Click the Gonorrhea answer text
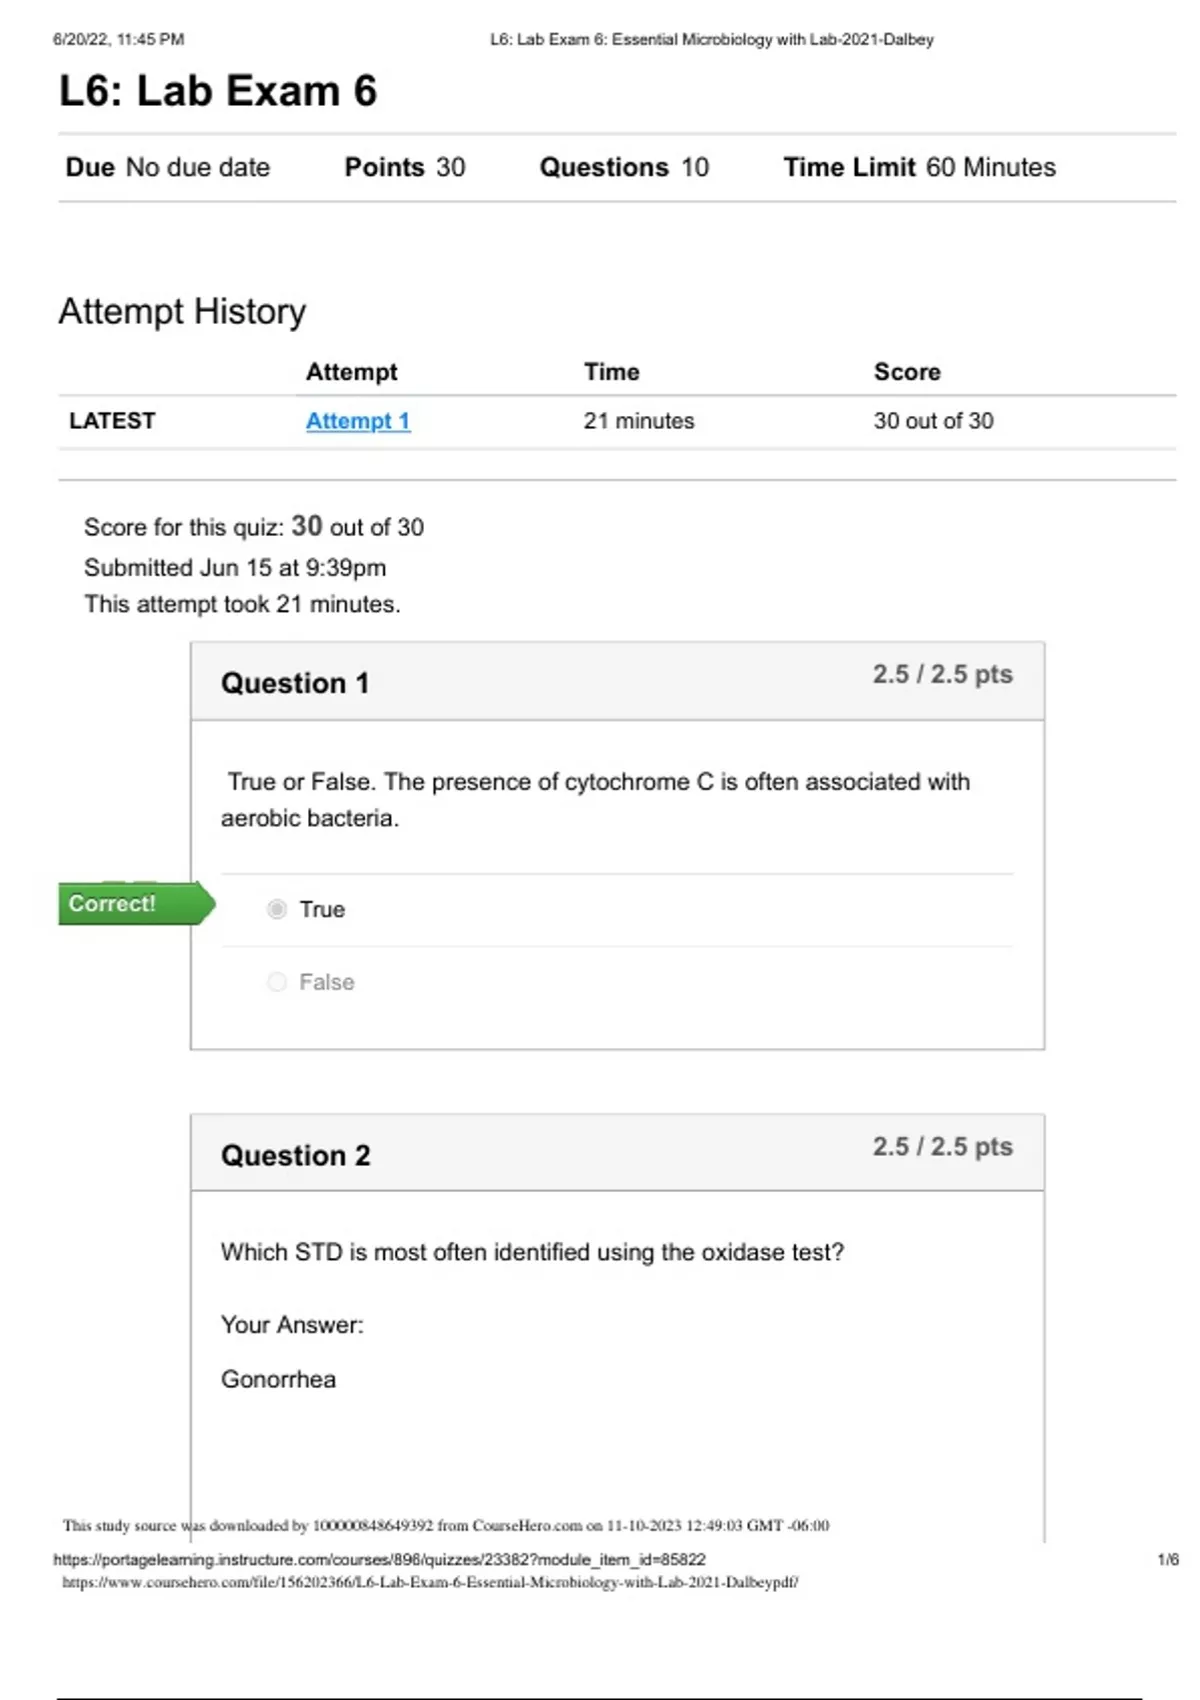 click(x=278, y=1379)
